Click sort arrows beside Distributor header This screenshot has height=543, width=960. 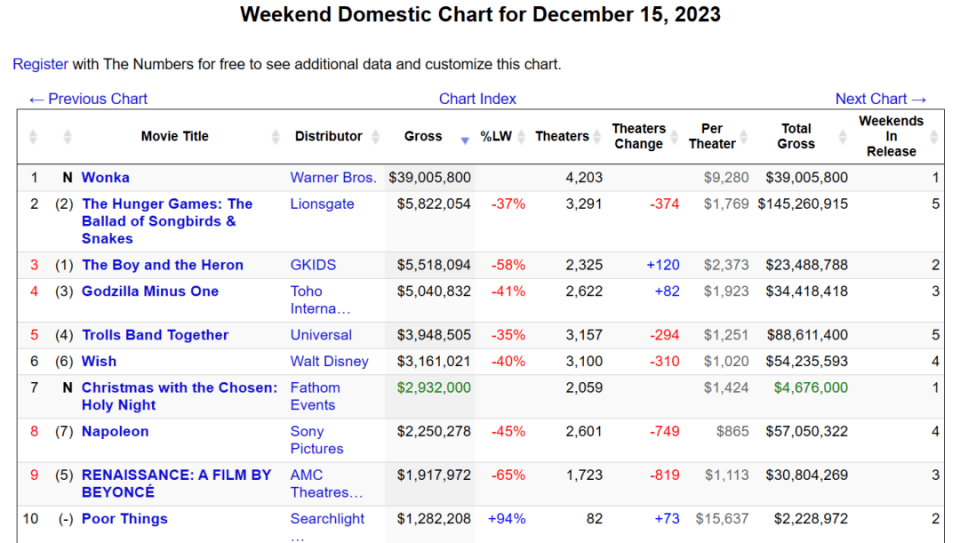pos(376,137)
